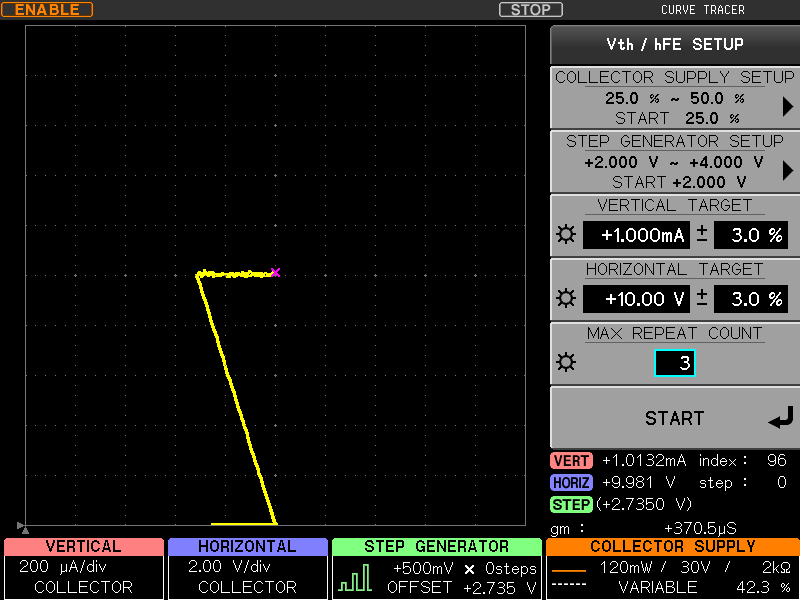This screenshot has width=800, height=600.
Task: Expand Step Generator Setup arrow
Action: [x=788, y=170]
